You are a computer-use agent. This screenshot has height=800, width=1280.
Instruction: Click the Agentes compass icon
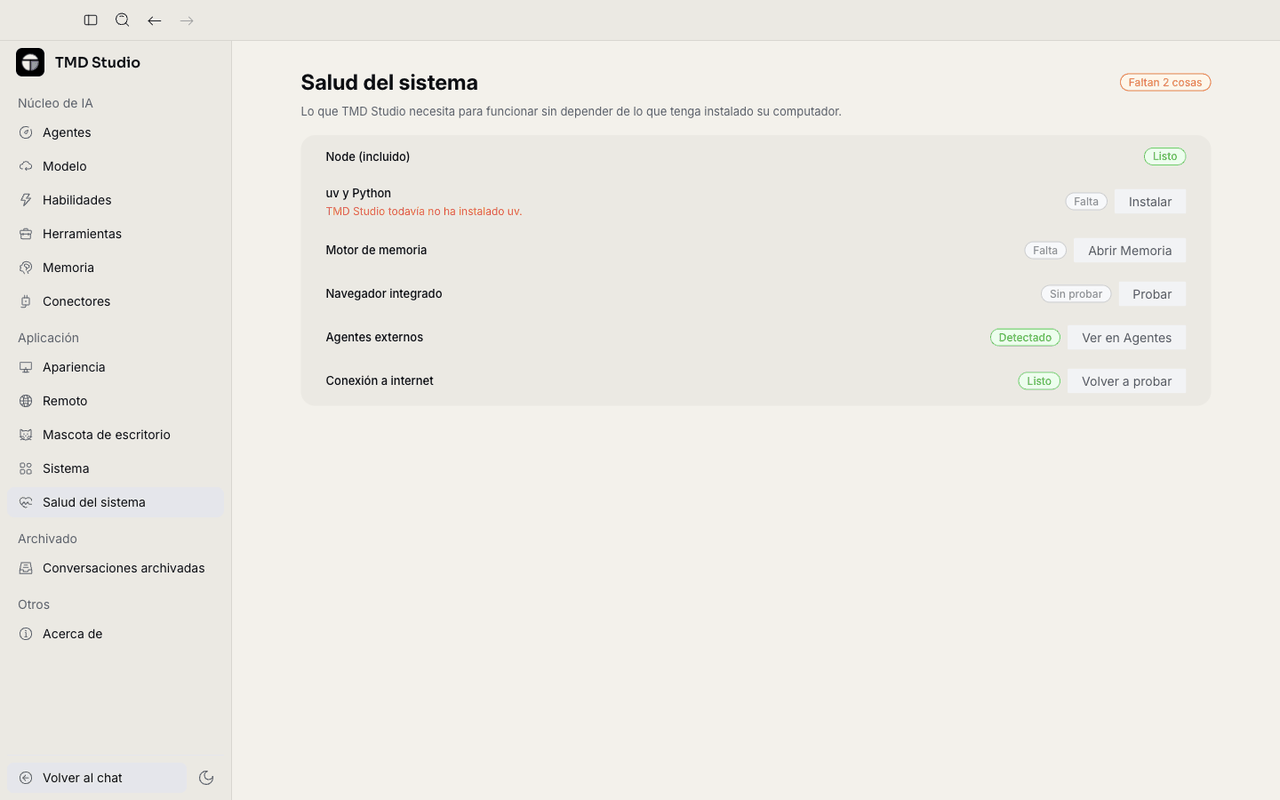point(26,132)
